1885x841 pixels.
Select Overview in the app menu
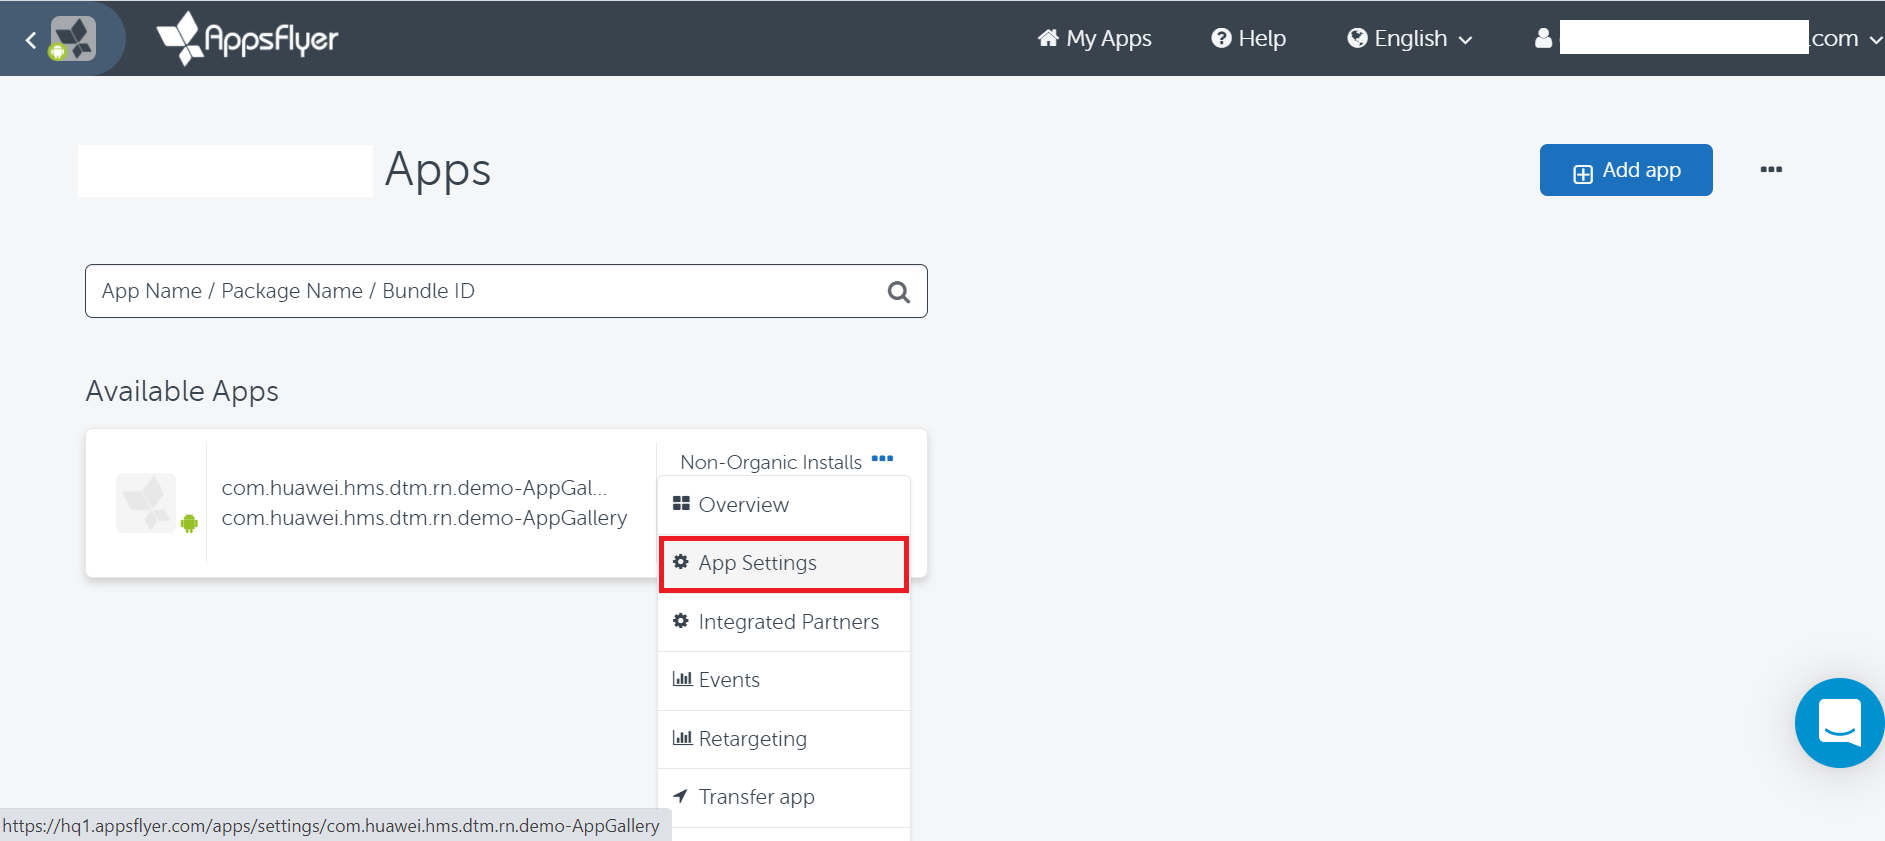[x=784, y=505]
